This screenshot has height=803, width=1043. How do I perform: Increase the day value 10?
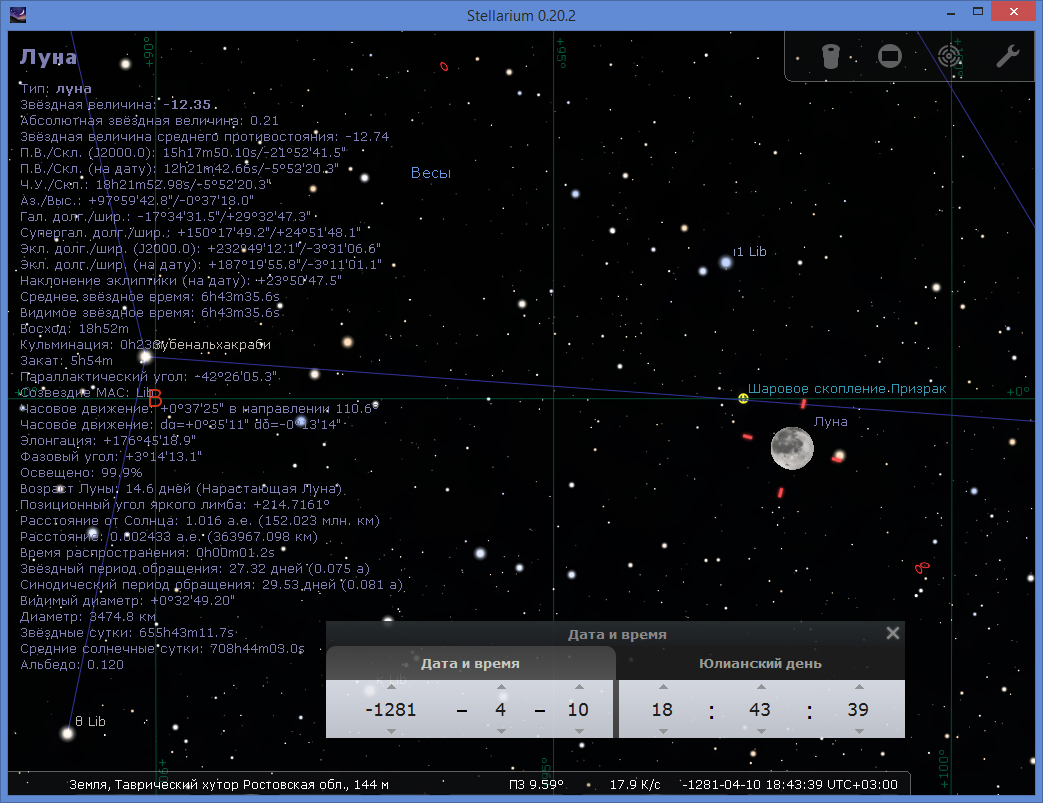pyautogui.click(x=579, y=687)
